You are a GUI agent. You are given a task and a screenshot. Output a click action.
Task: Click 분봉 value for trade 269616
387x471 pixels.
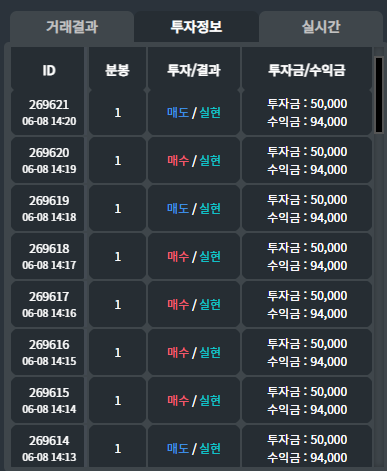pyautogui.click(x=117, y=352)
